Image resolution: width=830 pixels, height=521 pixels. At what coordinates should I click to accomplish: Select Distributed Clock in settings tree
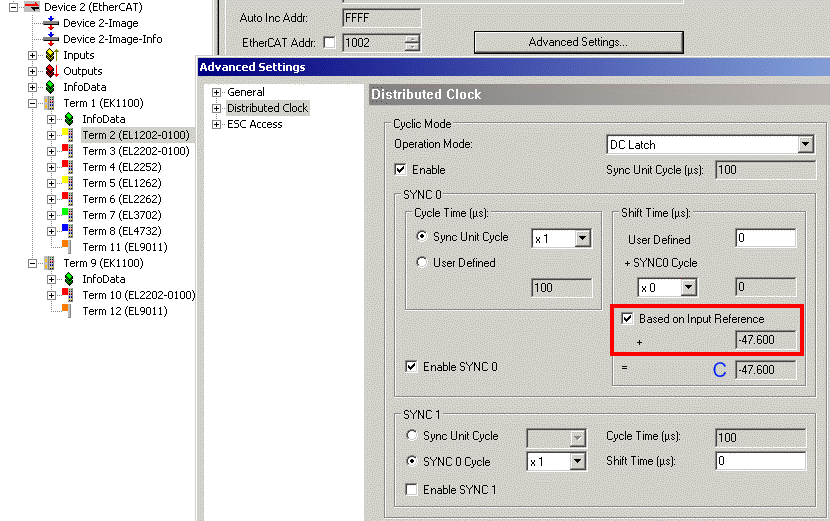tap(267, 107)
